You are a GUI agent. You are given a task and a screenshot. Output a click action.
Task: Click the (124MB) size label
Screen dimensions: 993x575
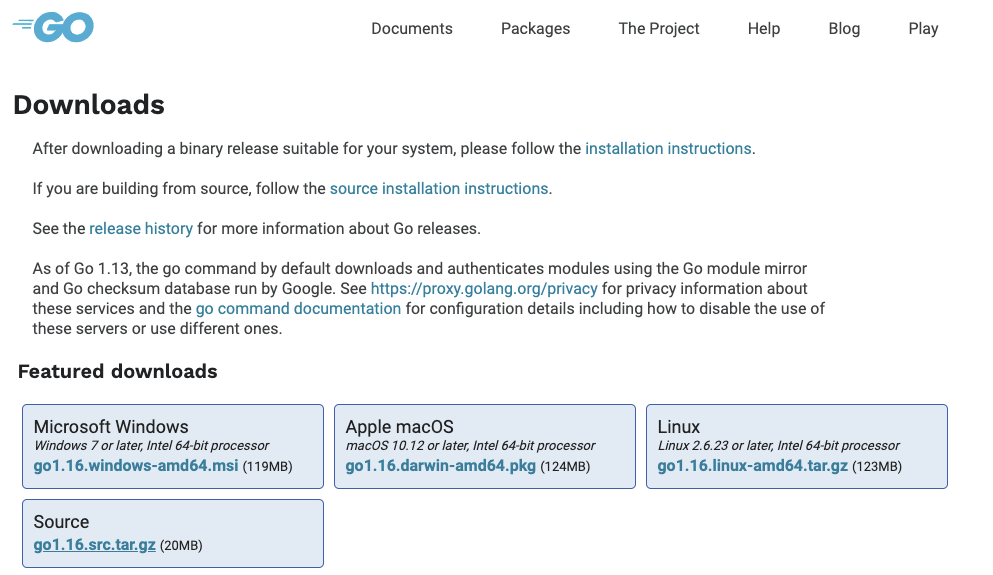[x=565, y=467]
